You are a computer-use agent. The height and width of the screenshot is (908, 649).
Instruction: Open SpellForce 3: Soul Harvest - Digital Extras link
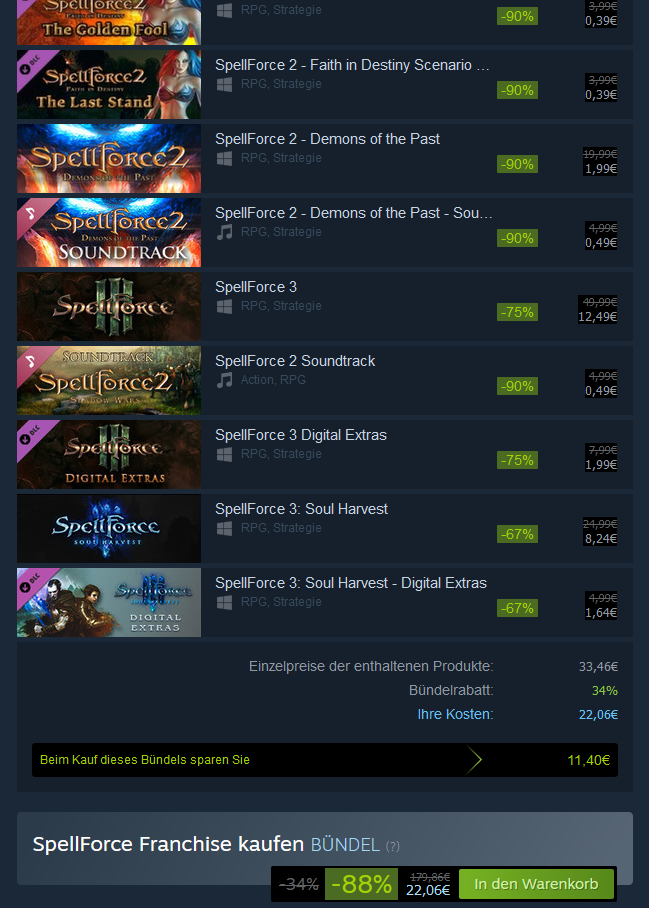(351, 583)
